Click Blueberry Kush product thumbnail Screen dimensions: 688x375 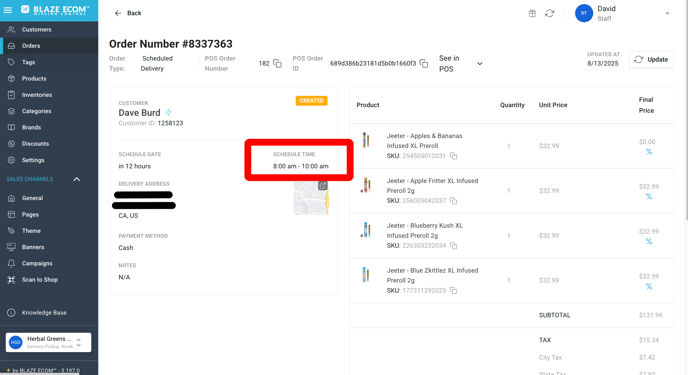point(366,230)
